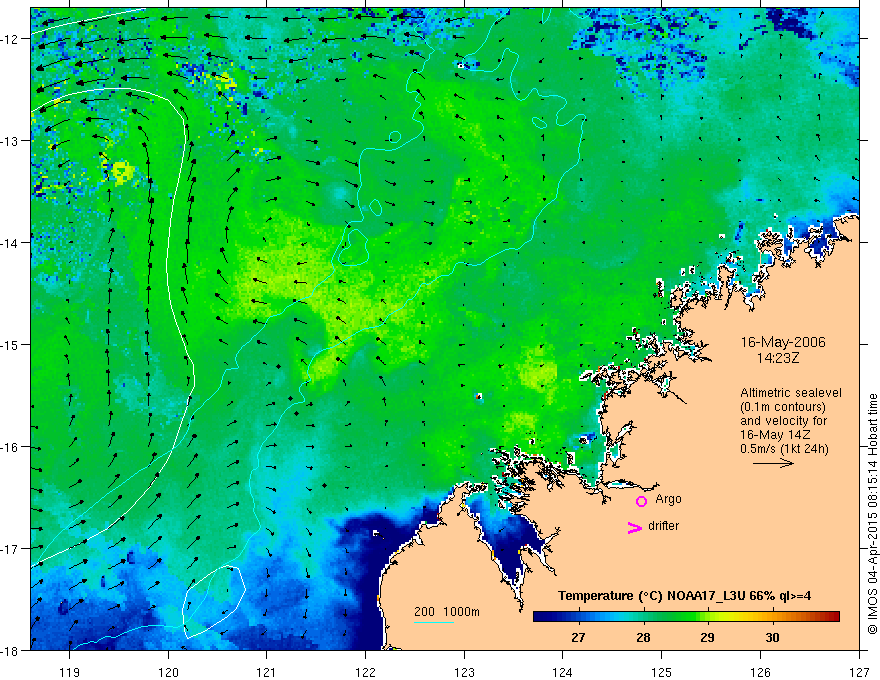Screen dimensions: 880x680
Task: Click the Temperature NOAA17_L3U title text
Action: 684,596
